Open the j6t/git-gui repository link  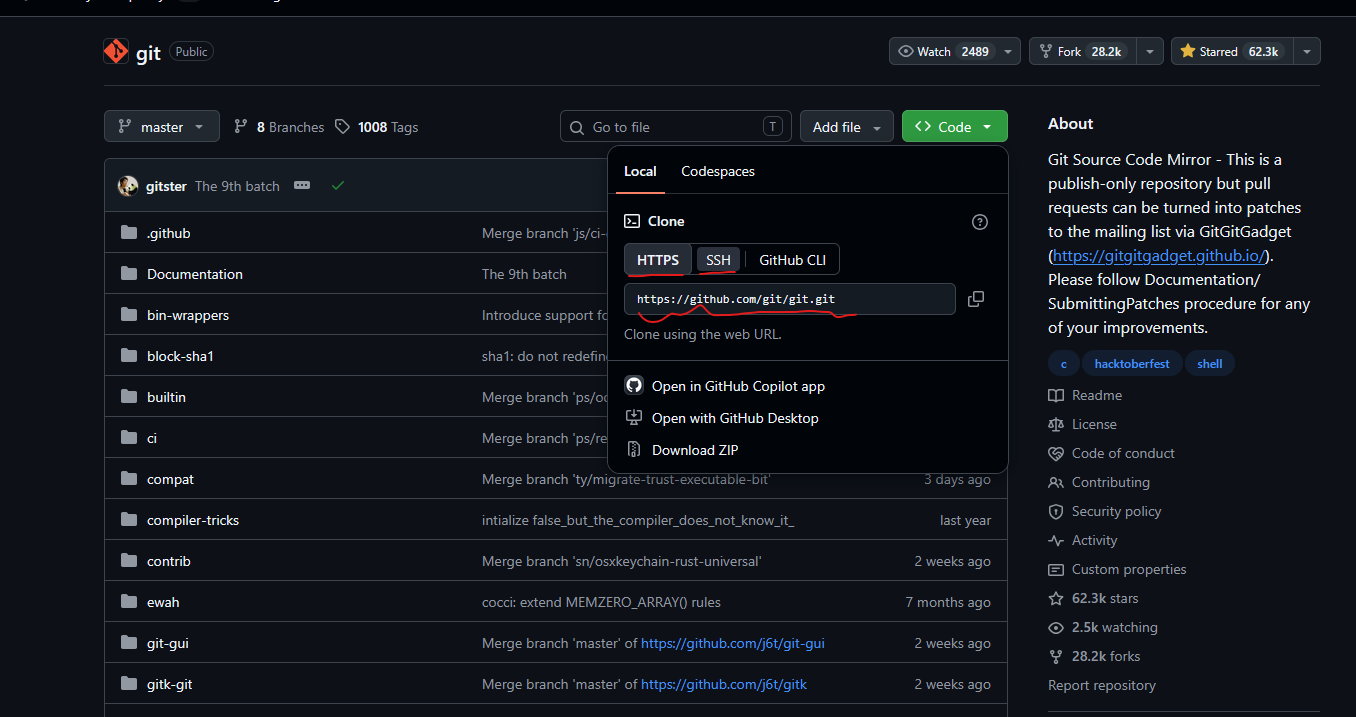733,643
